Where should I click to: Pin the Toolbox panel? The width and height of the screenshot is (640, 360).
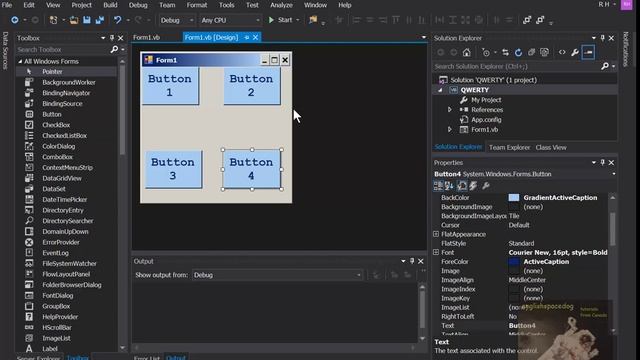tap(112, 38)
